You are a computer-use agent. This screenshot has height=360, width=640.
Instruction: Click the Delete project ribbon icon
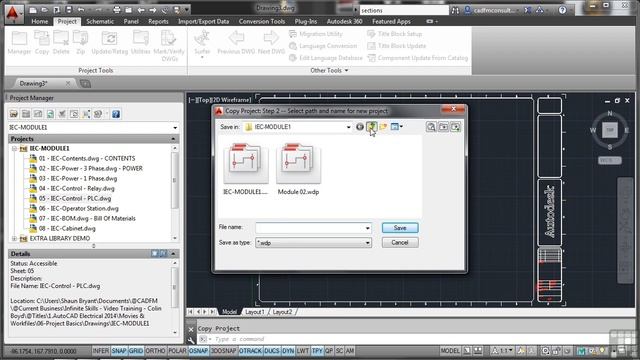tap(61, 43)
